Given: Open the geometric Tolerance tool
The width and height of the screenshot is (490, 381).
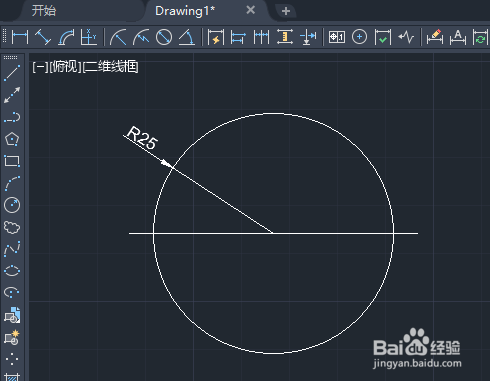Looking at the screenshot, I should (x=337, y=37).
